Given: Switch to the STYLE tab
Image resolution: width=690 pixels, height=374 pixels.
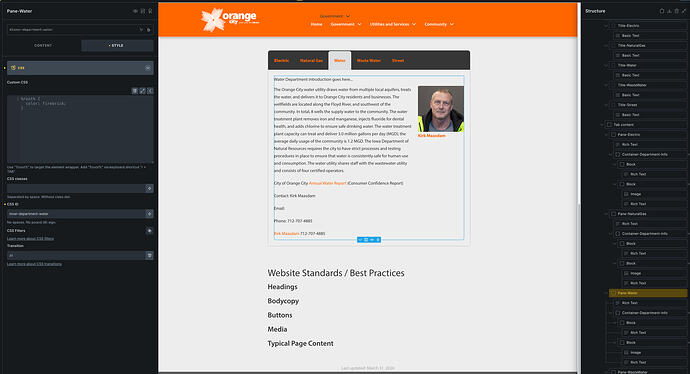Looking at the screenshot, I should tap(117, 45).
